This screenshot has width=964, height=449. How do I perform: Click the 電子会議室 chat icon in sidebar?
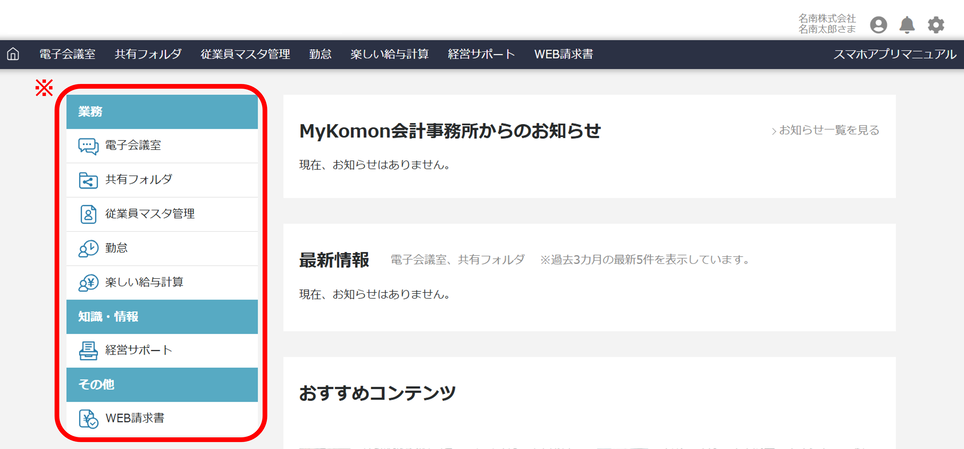(x=88, y=146)
